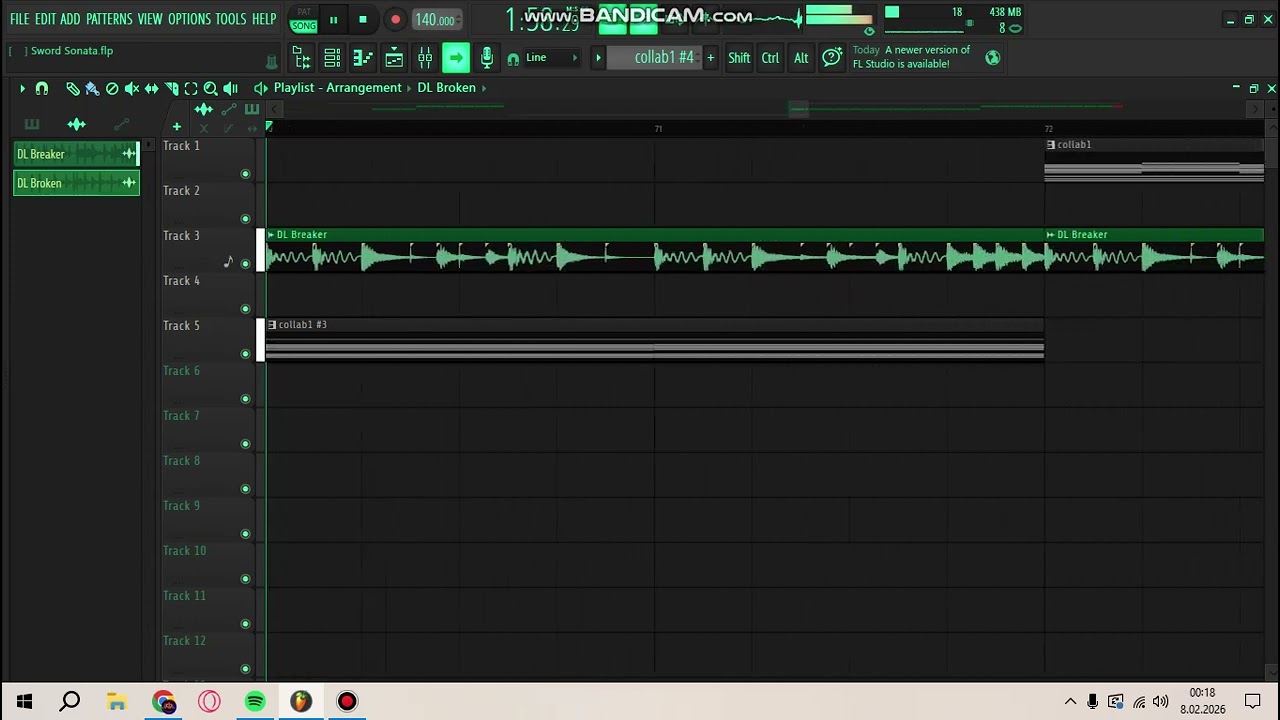1280x720 pixels.
Task: Select the playlist Zoom tool
Action: coord(210,89)
